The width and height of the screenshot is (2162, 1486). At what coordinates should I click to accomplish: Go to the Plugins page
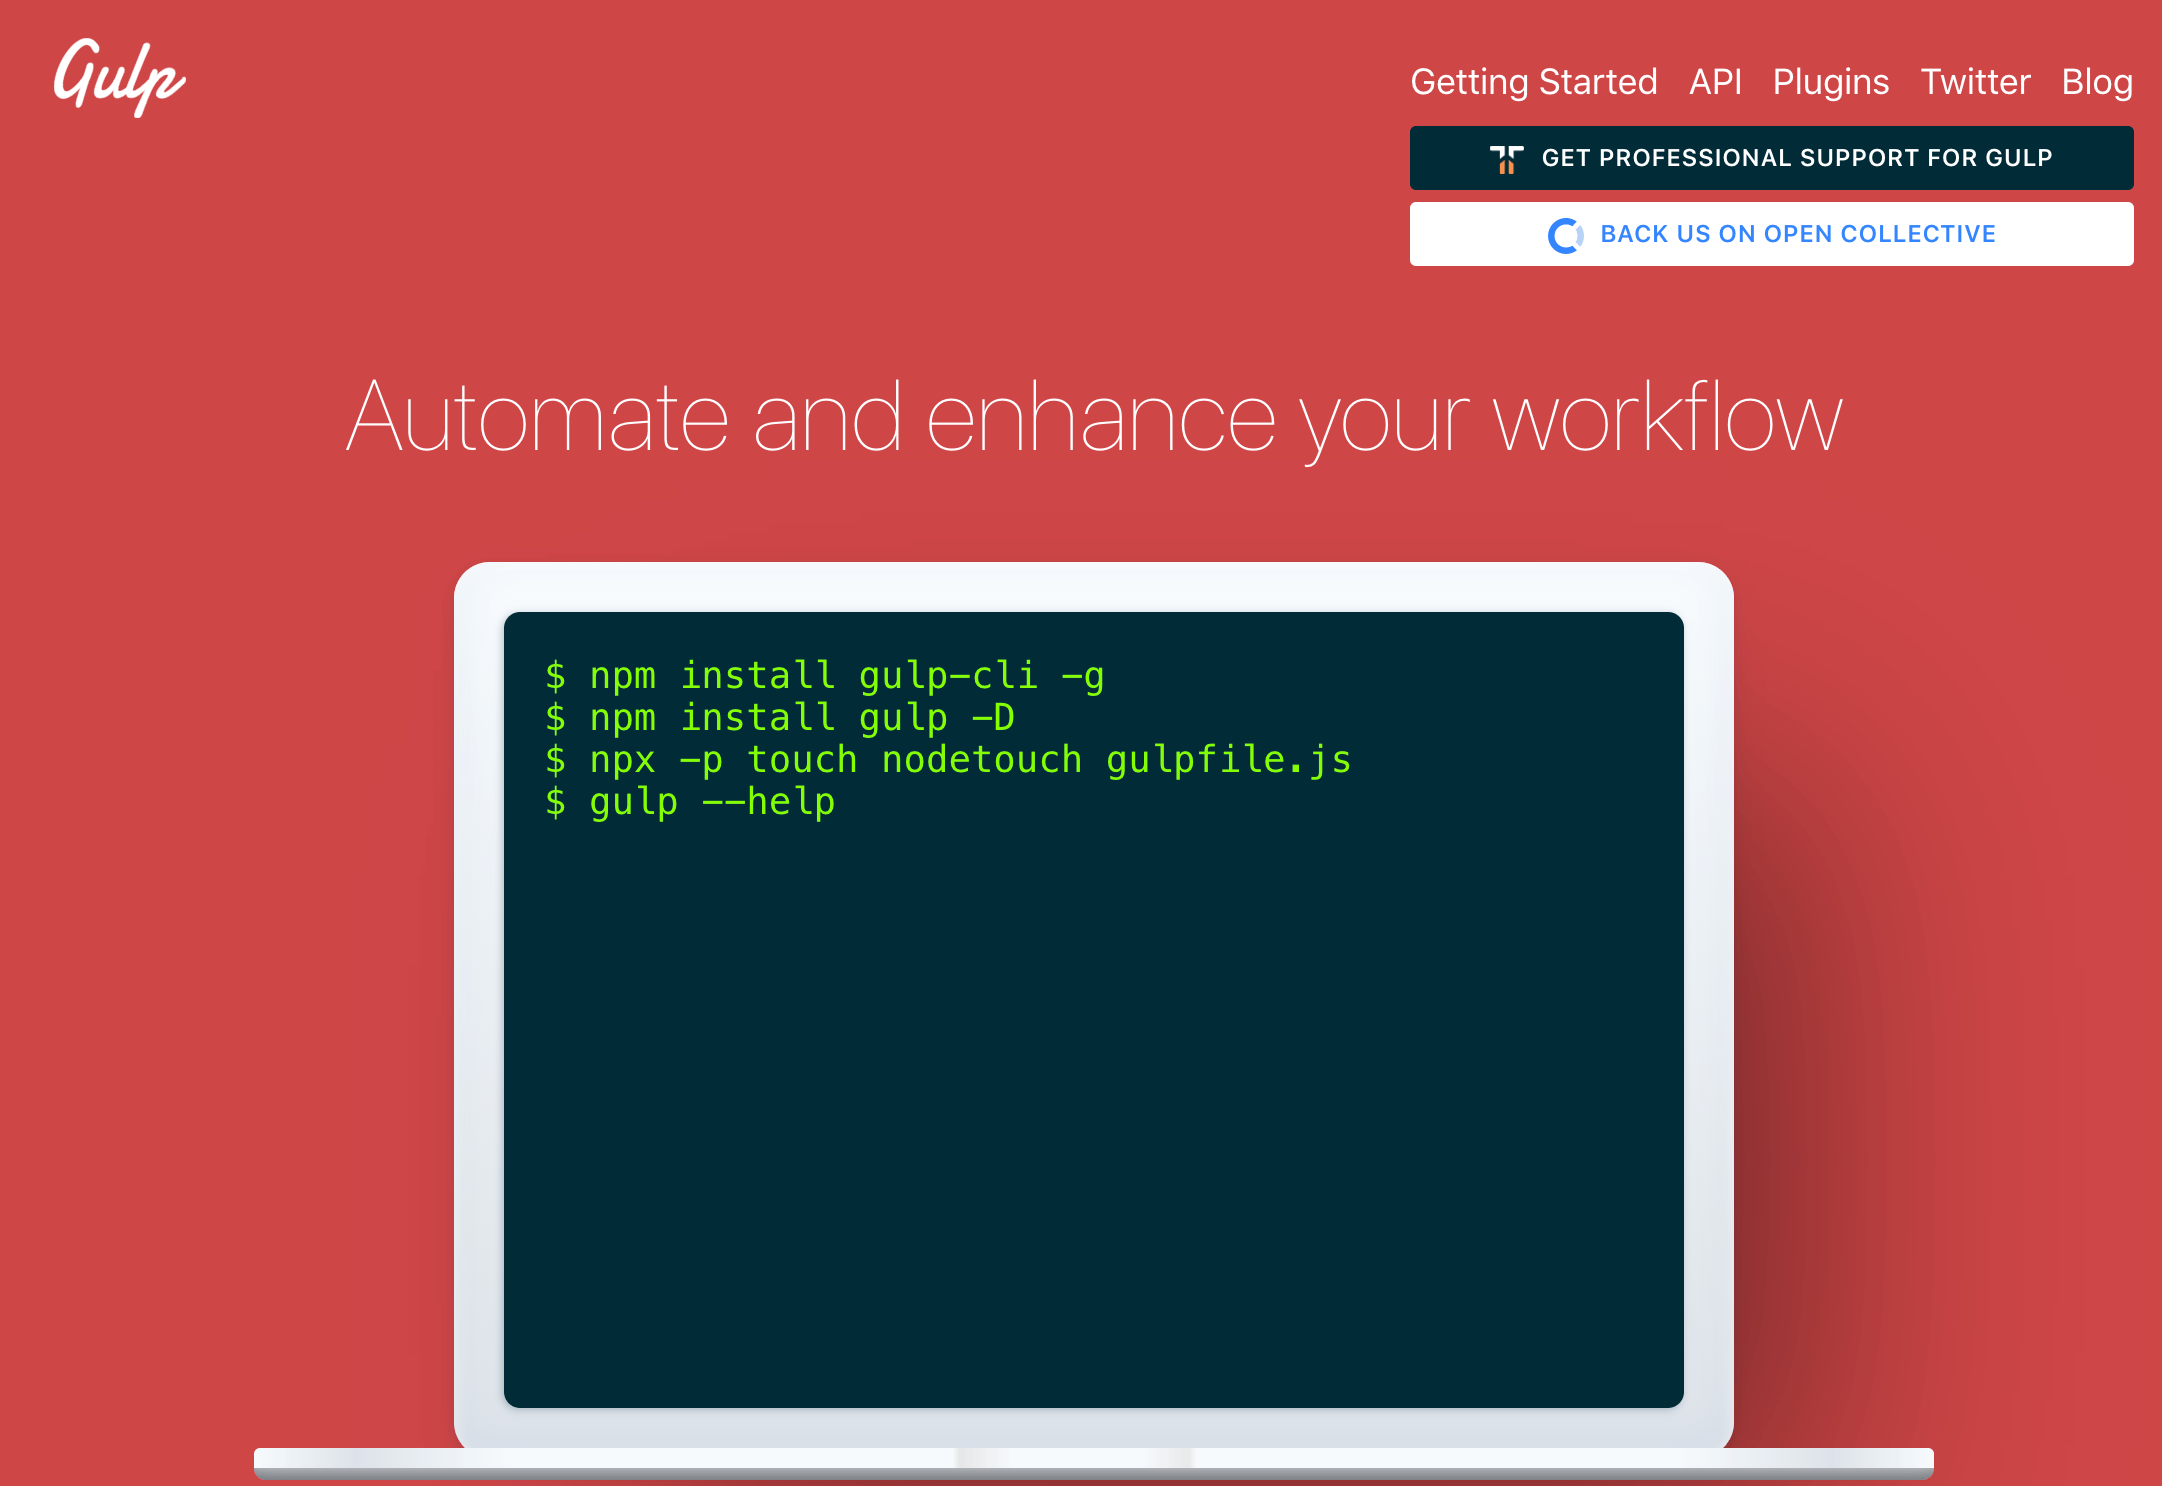click(1830, 82)
